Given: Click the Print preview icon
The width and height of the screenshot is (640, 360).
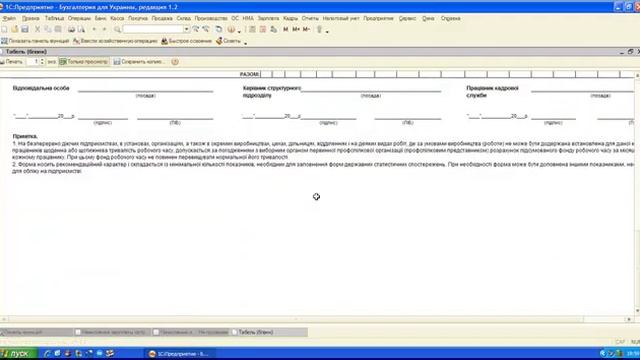Looking at the screenshot, I should click(x=81, y=29).
